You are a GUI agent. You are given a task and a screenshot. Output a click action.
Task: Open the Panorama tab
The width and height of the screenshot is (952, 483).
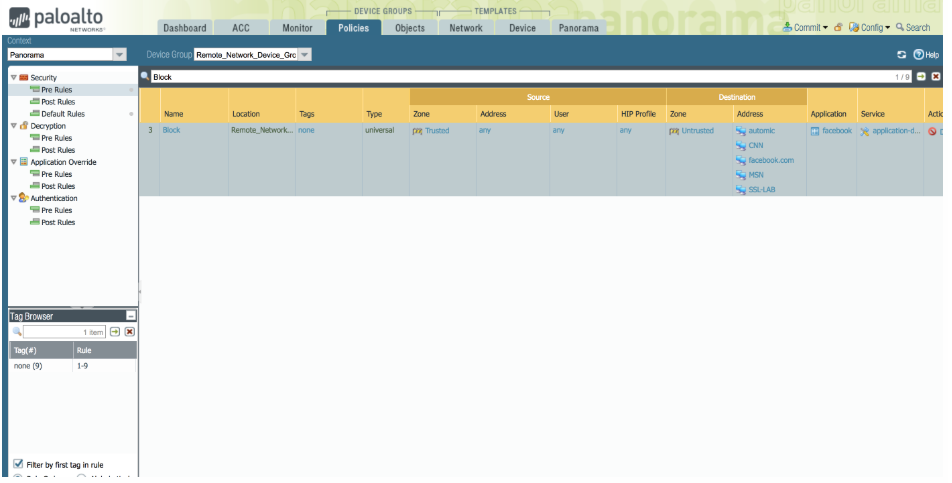579,28
